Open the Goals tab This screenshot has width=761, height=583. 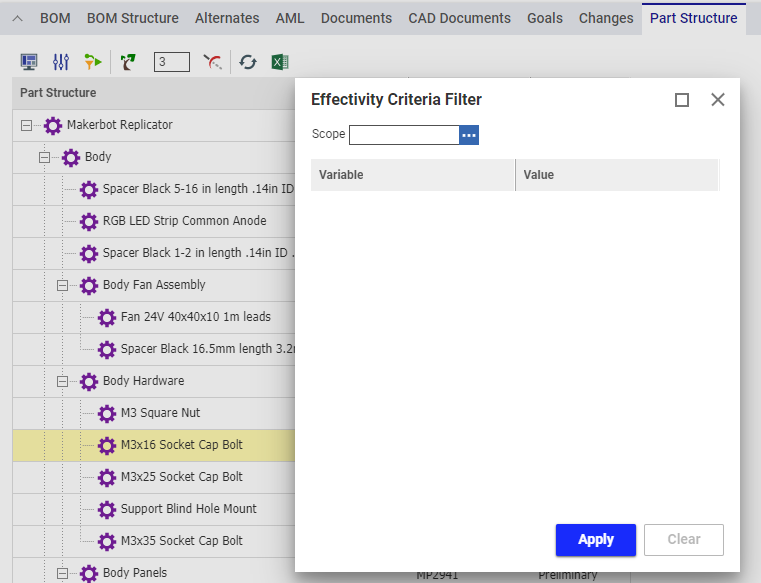click(545, 18)
